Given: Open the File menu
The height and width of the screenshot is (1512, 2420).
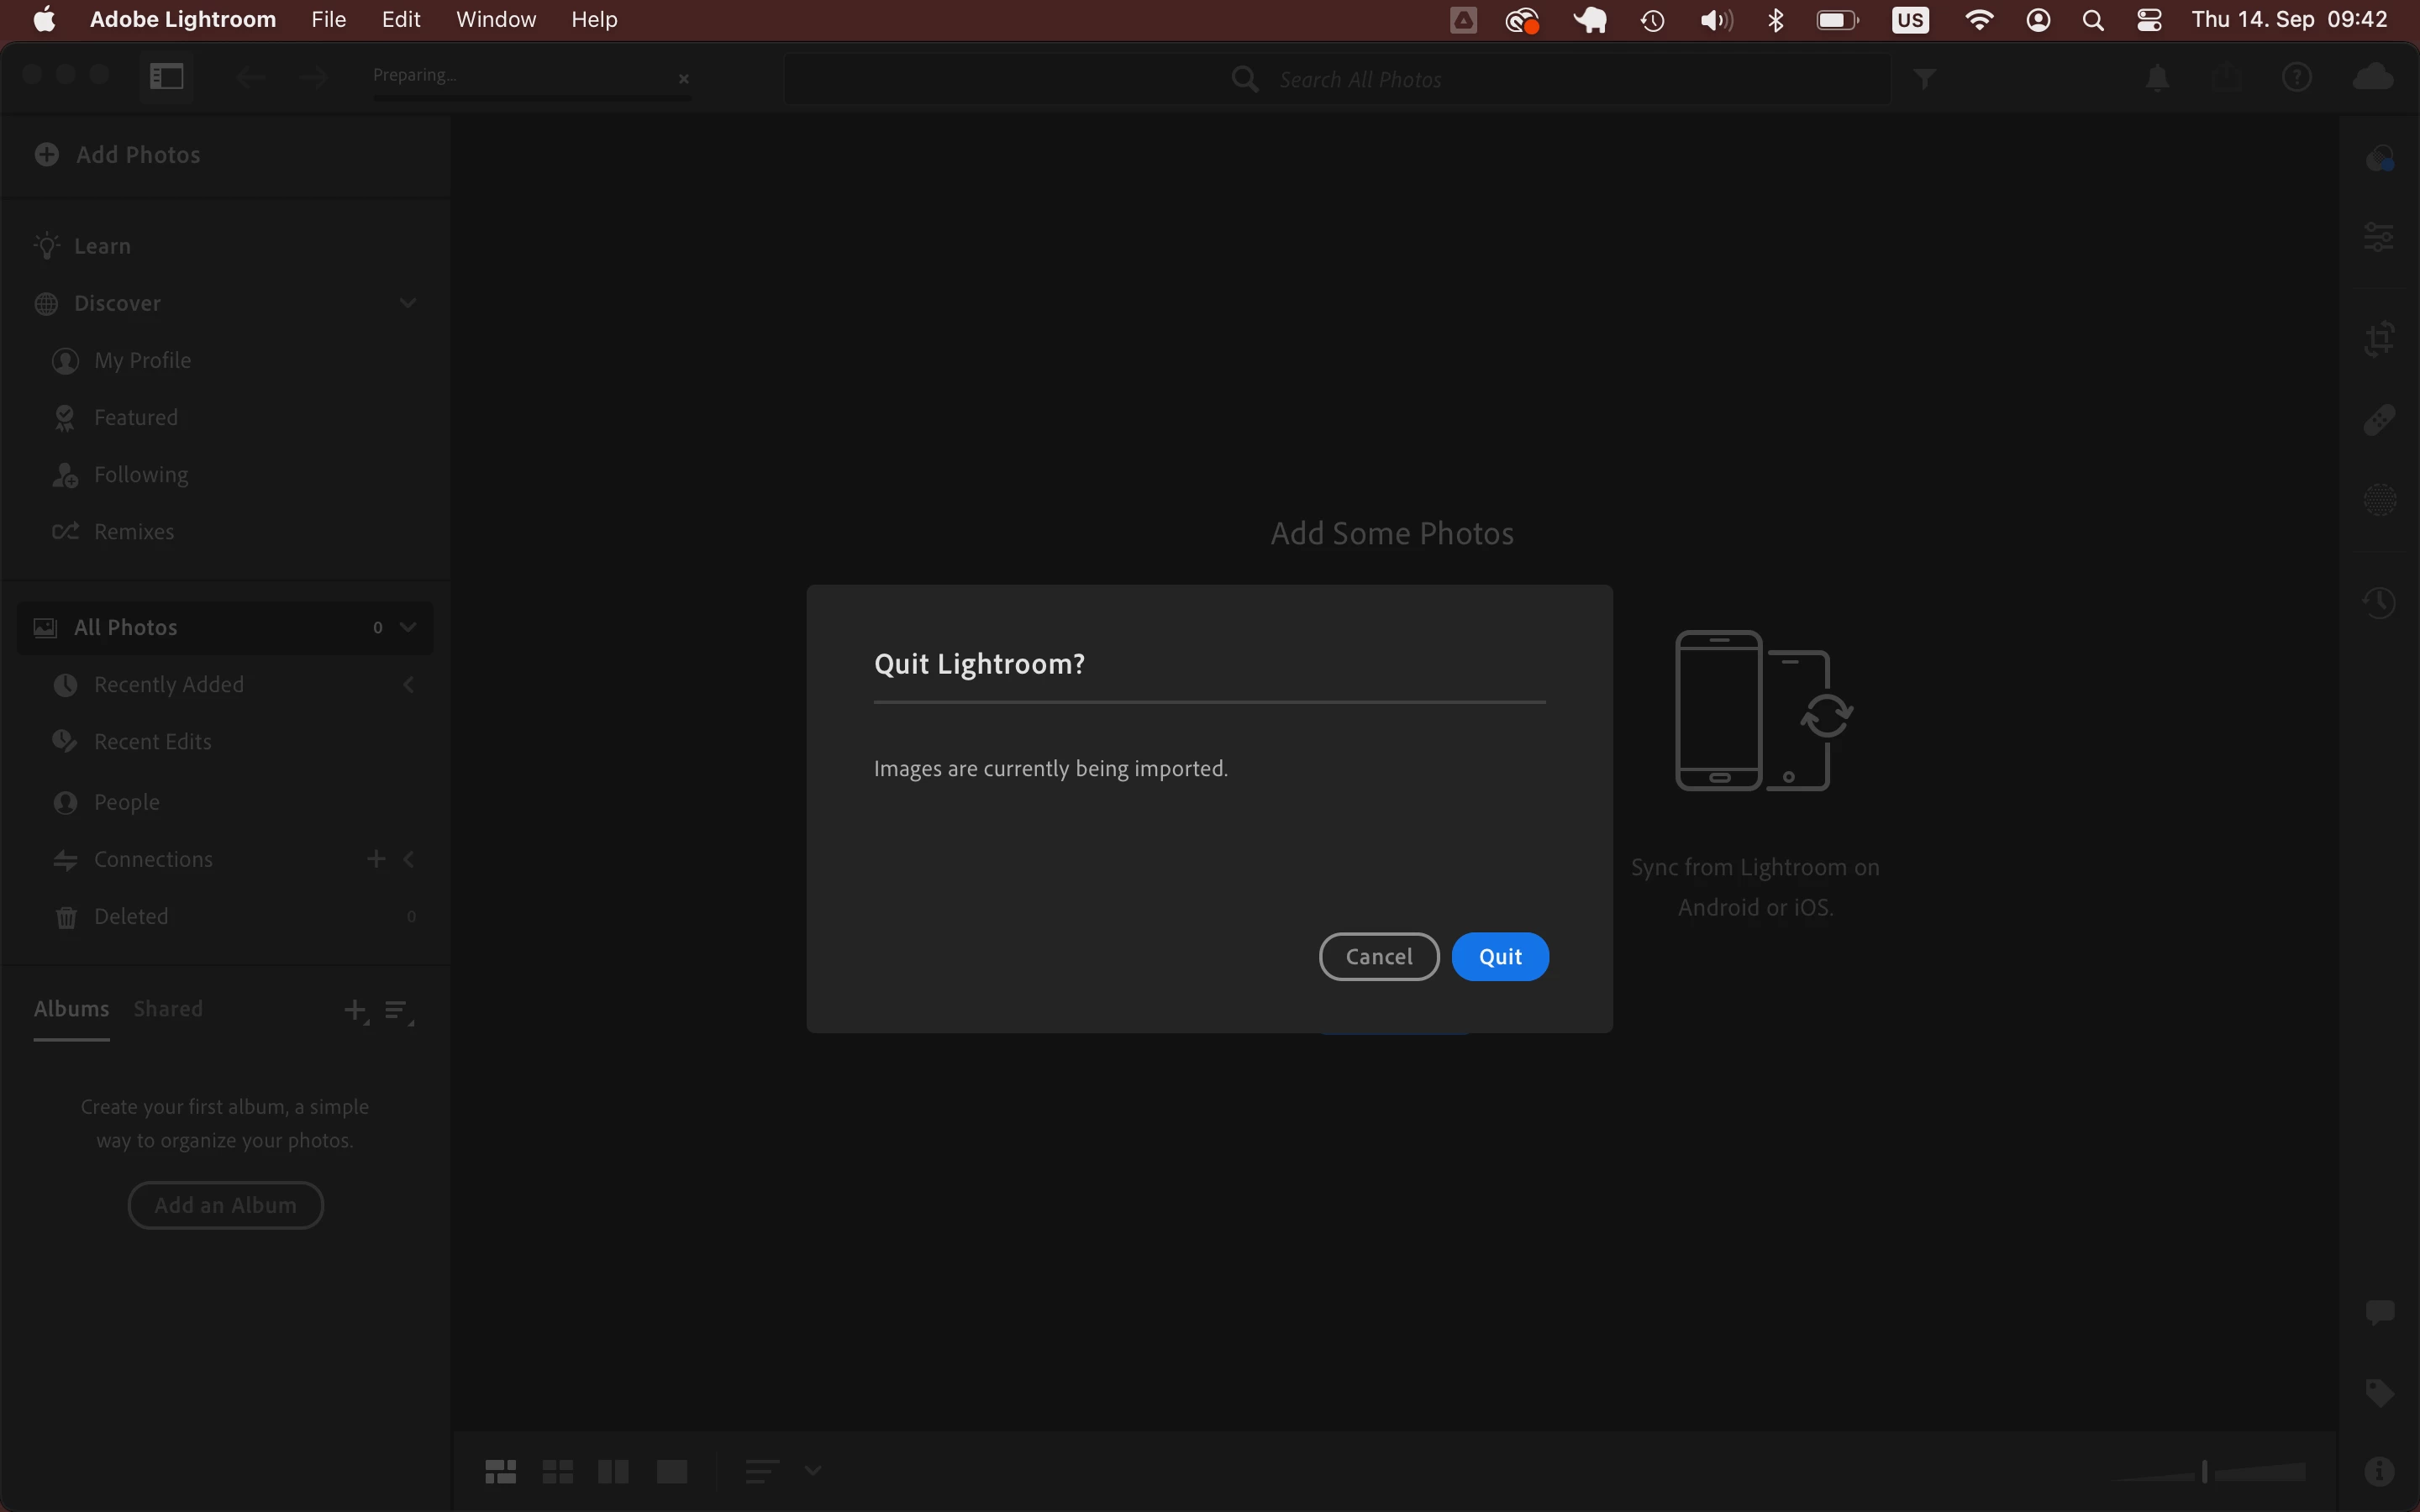Looking at the screenshot, I should coord(328,20).
